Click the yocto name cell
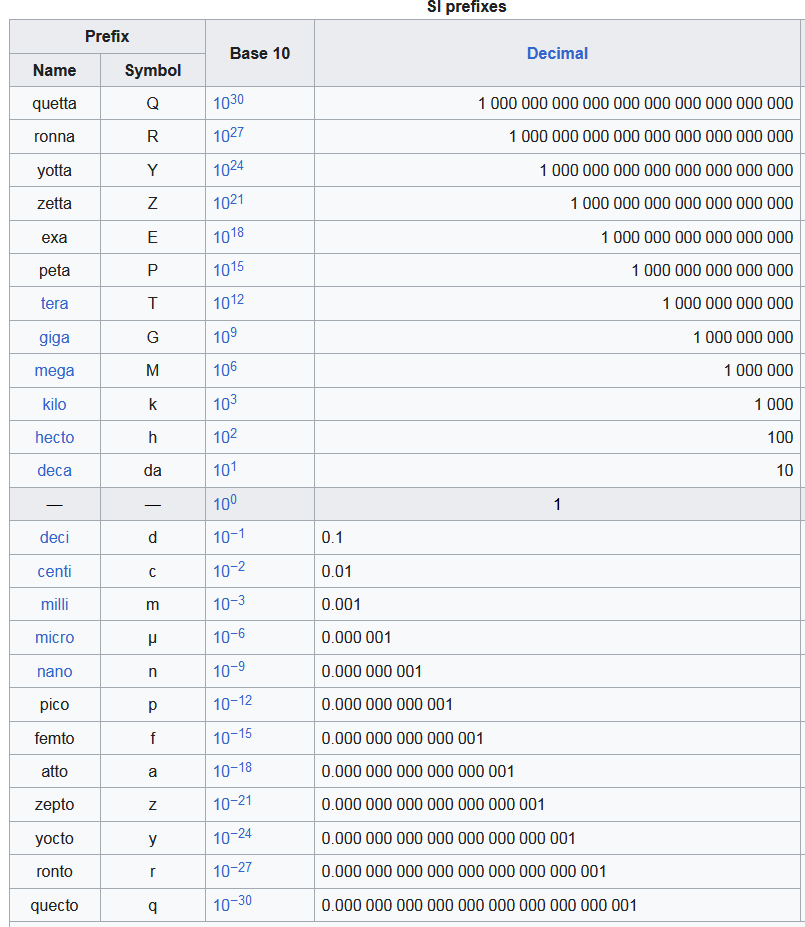Viewport: 805px width, 927px height. pyautogui.click(x=55, y=838)
